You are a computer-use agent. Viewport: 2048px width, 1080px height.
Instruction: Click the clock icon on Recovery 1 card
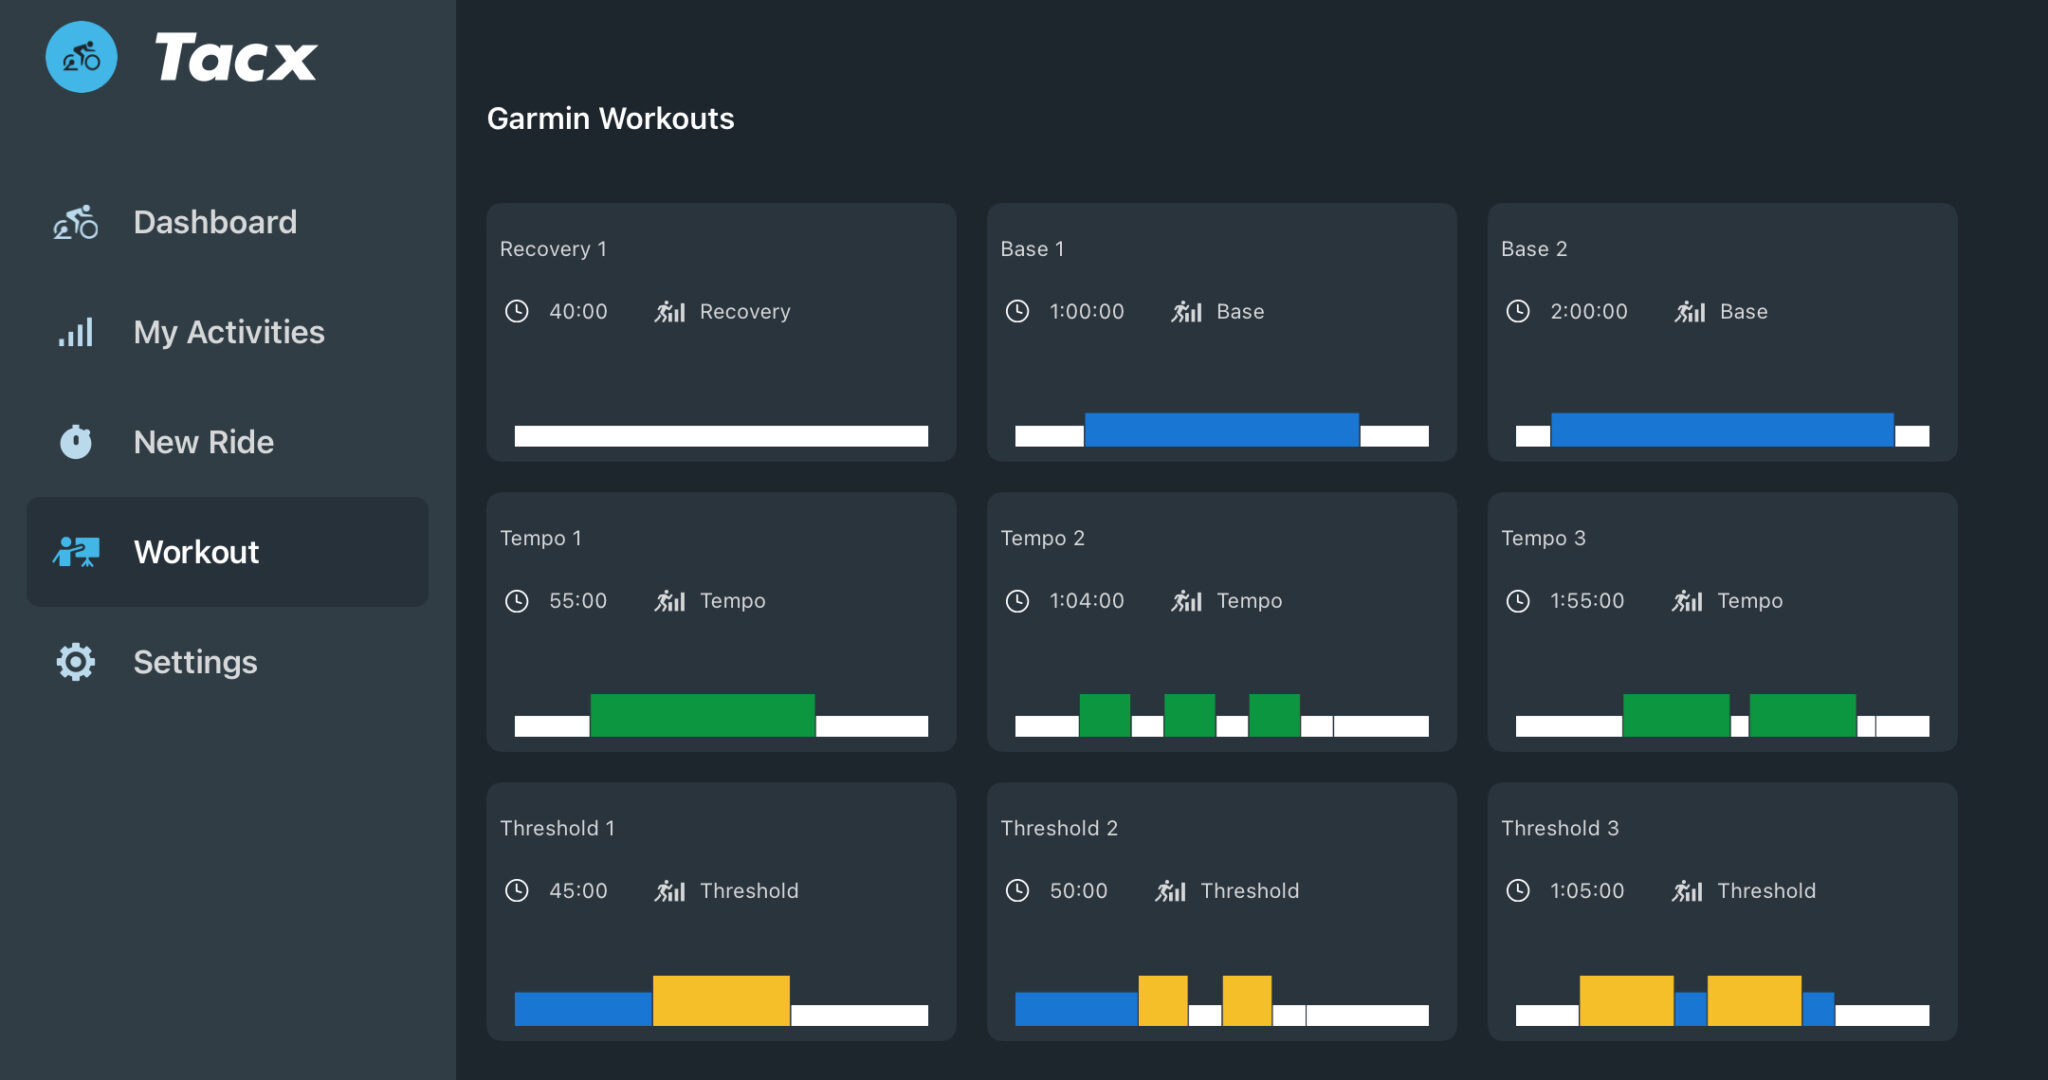click(517, 311)
